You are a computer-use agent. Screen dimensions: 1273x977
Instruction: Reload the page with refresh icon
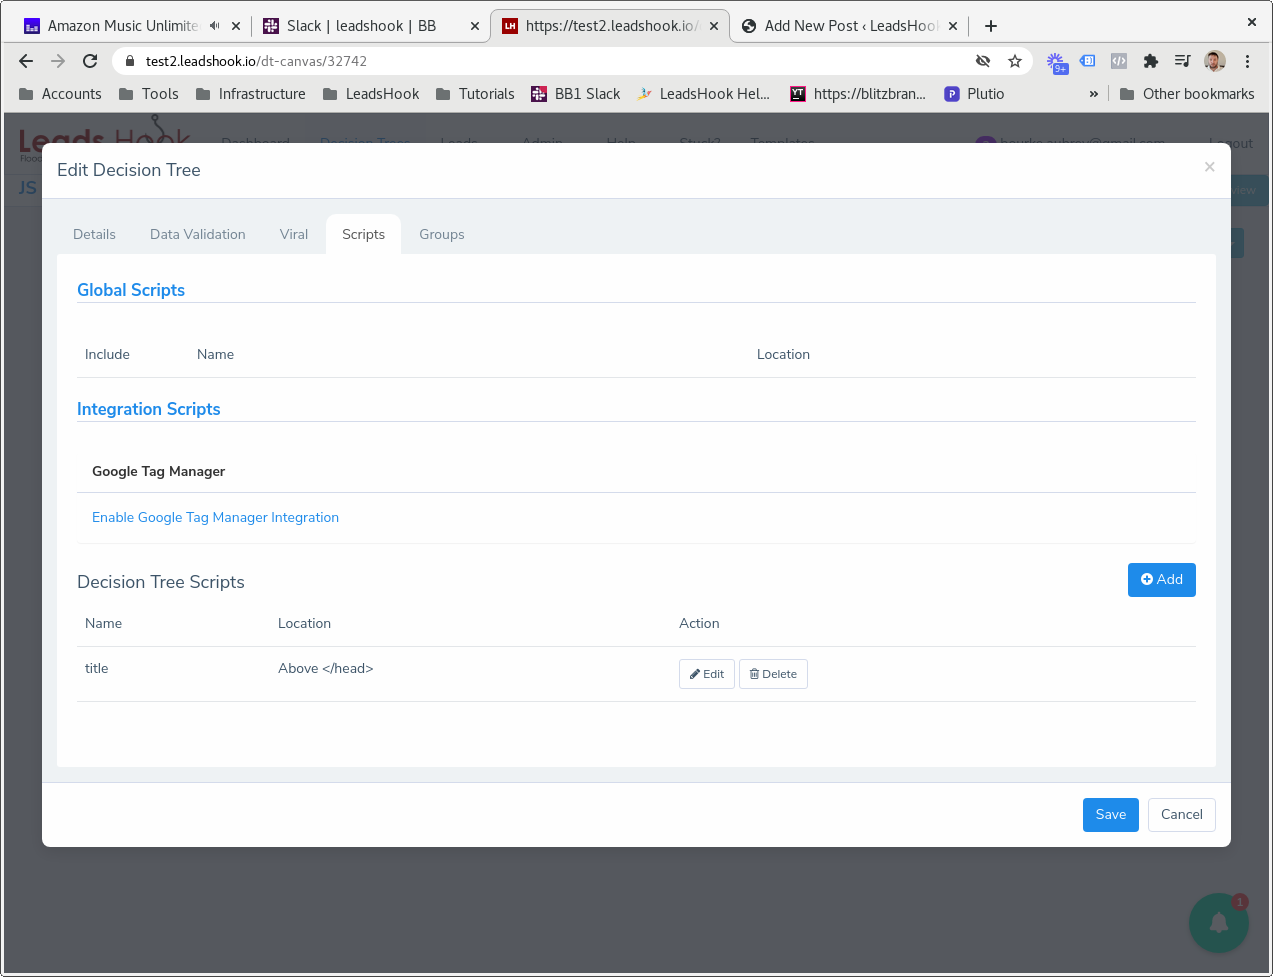tap(90, 61)
